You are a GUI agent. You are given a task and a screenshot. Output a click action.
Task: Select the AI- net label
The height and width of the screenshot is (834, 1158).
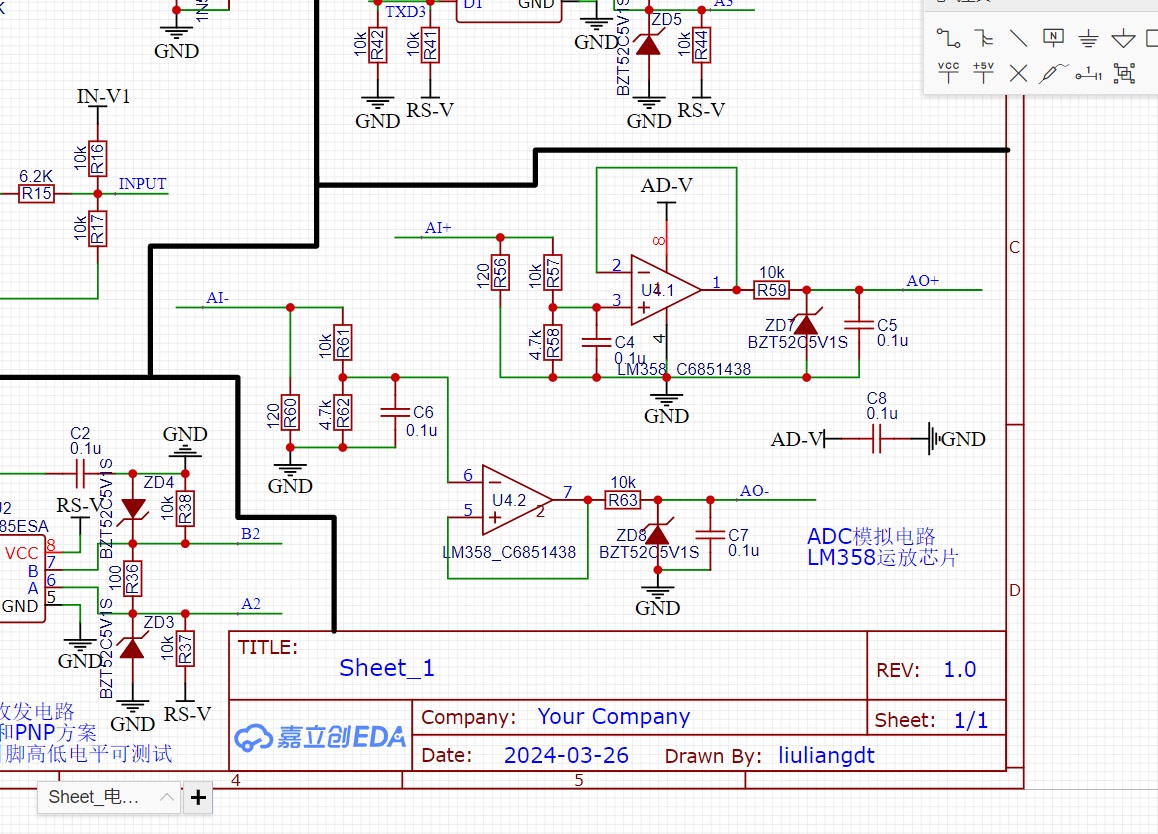click(x=217, y=298)
